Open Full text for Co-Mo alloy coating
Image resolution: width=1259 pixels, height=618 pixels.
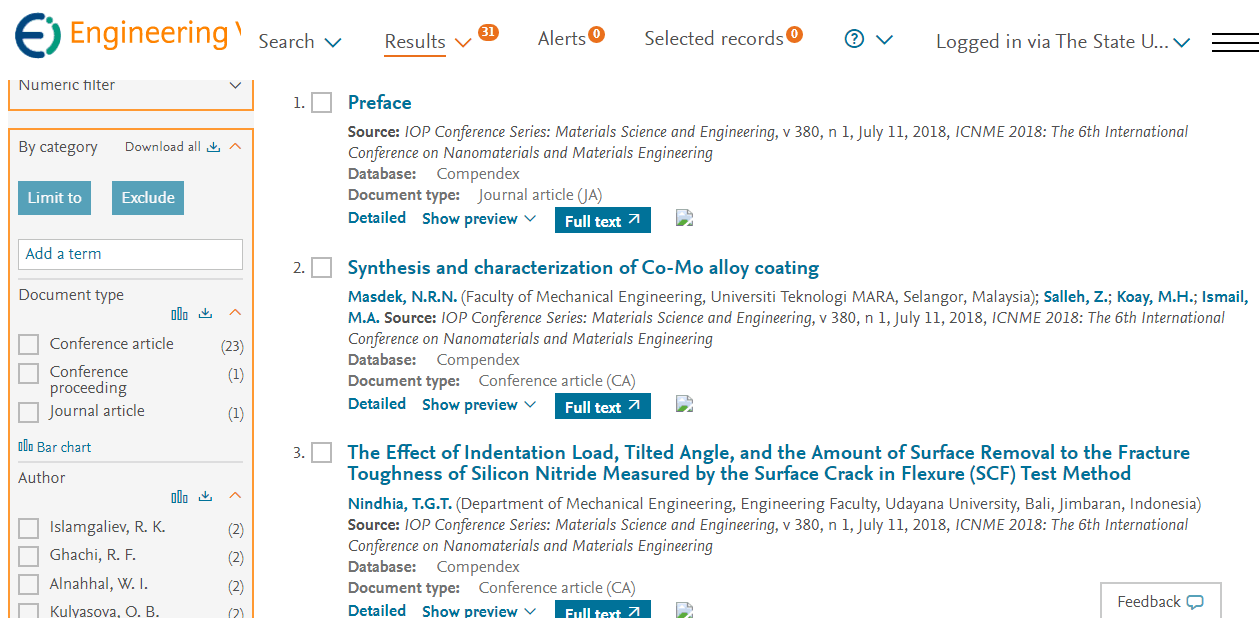coord(603,406)
